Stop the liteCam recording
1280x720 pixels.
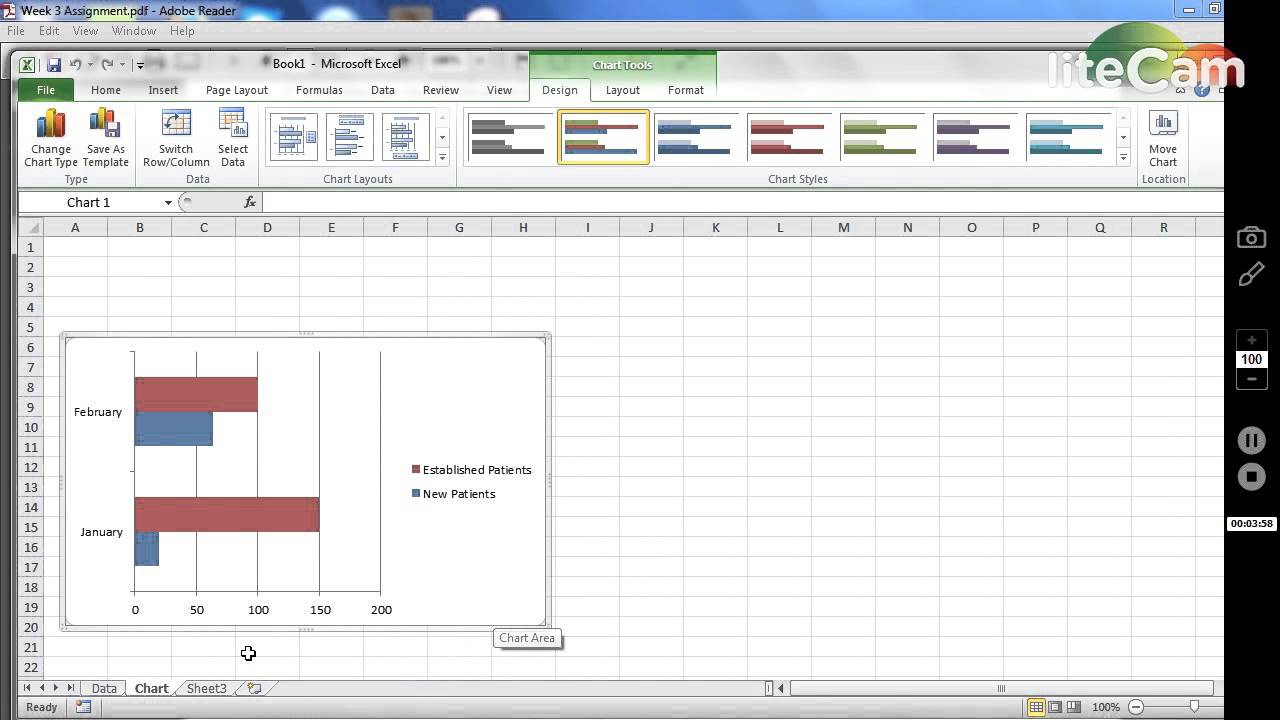[x=1252, y=477]
